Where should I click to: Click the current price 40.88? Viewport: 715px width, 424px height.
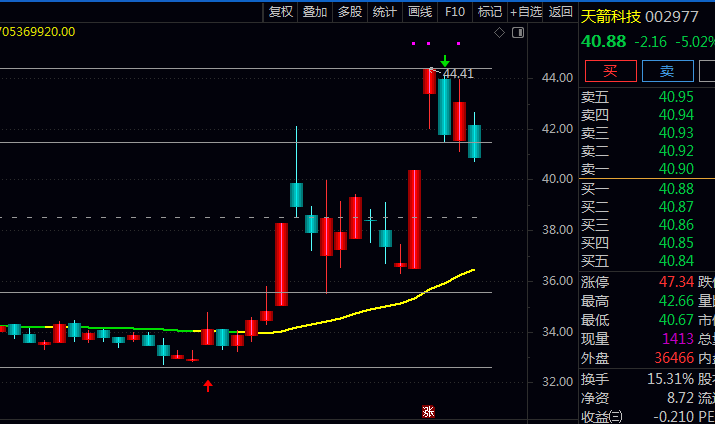(604, 41)
